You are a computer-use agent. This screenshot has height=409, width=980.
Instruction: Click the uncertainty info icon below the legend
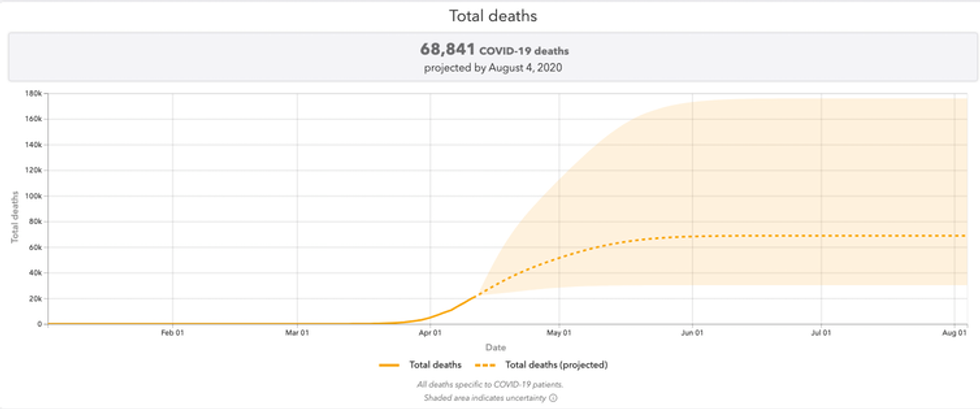click(x=552, y=397)
